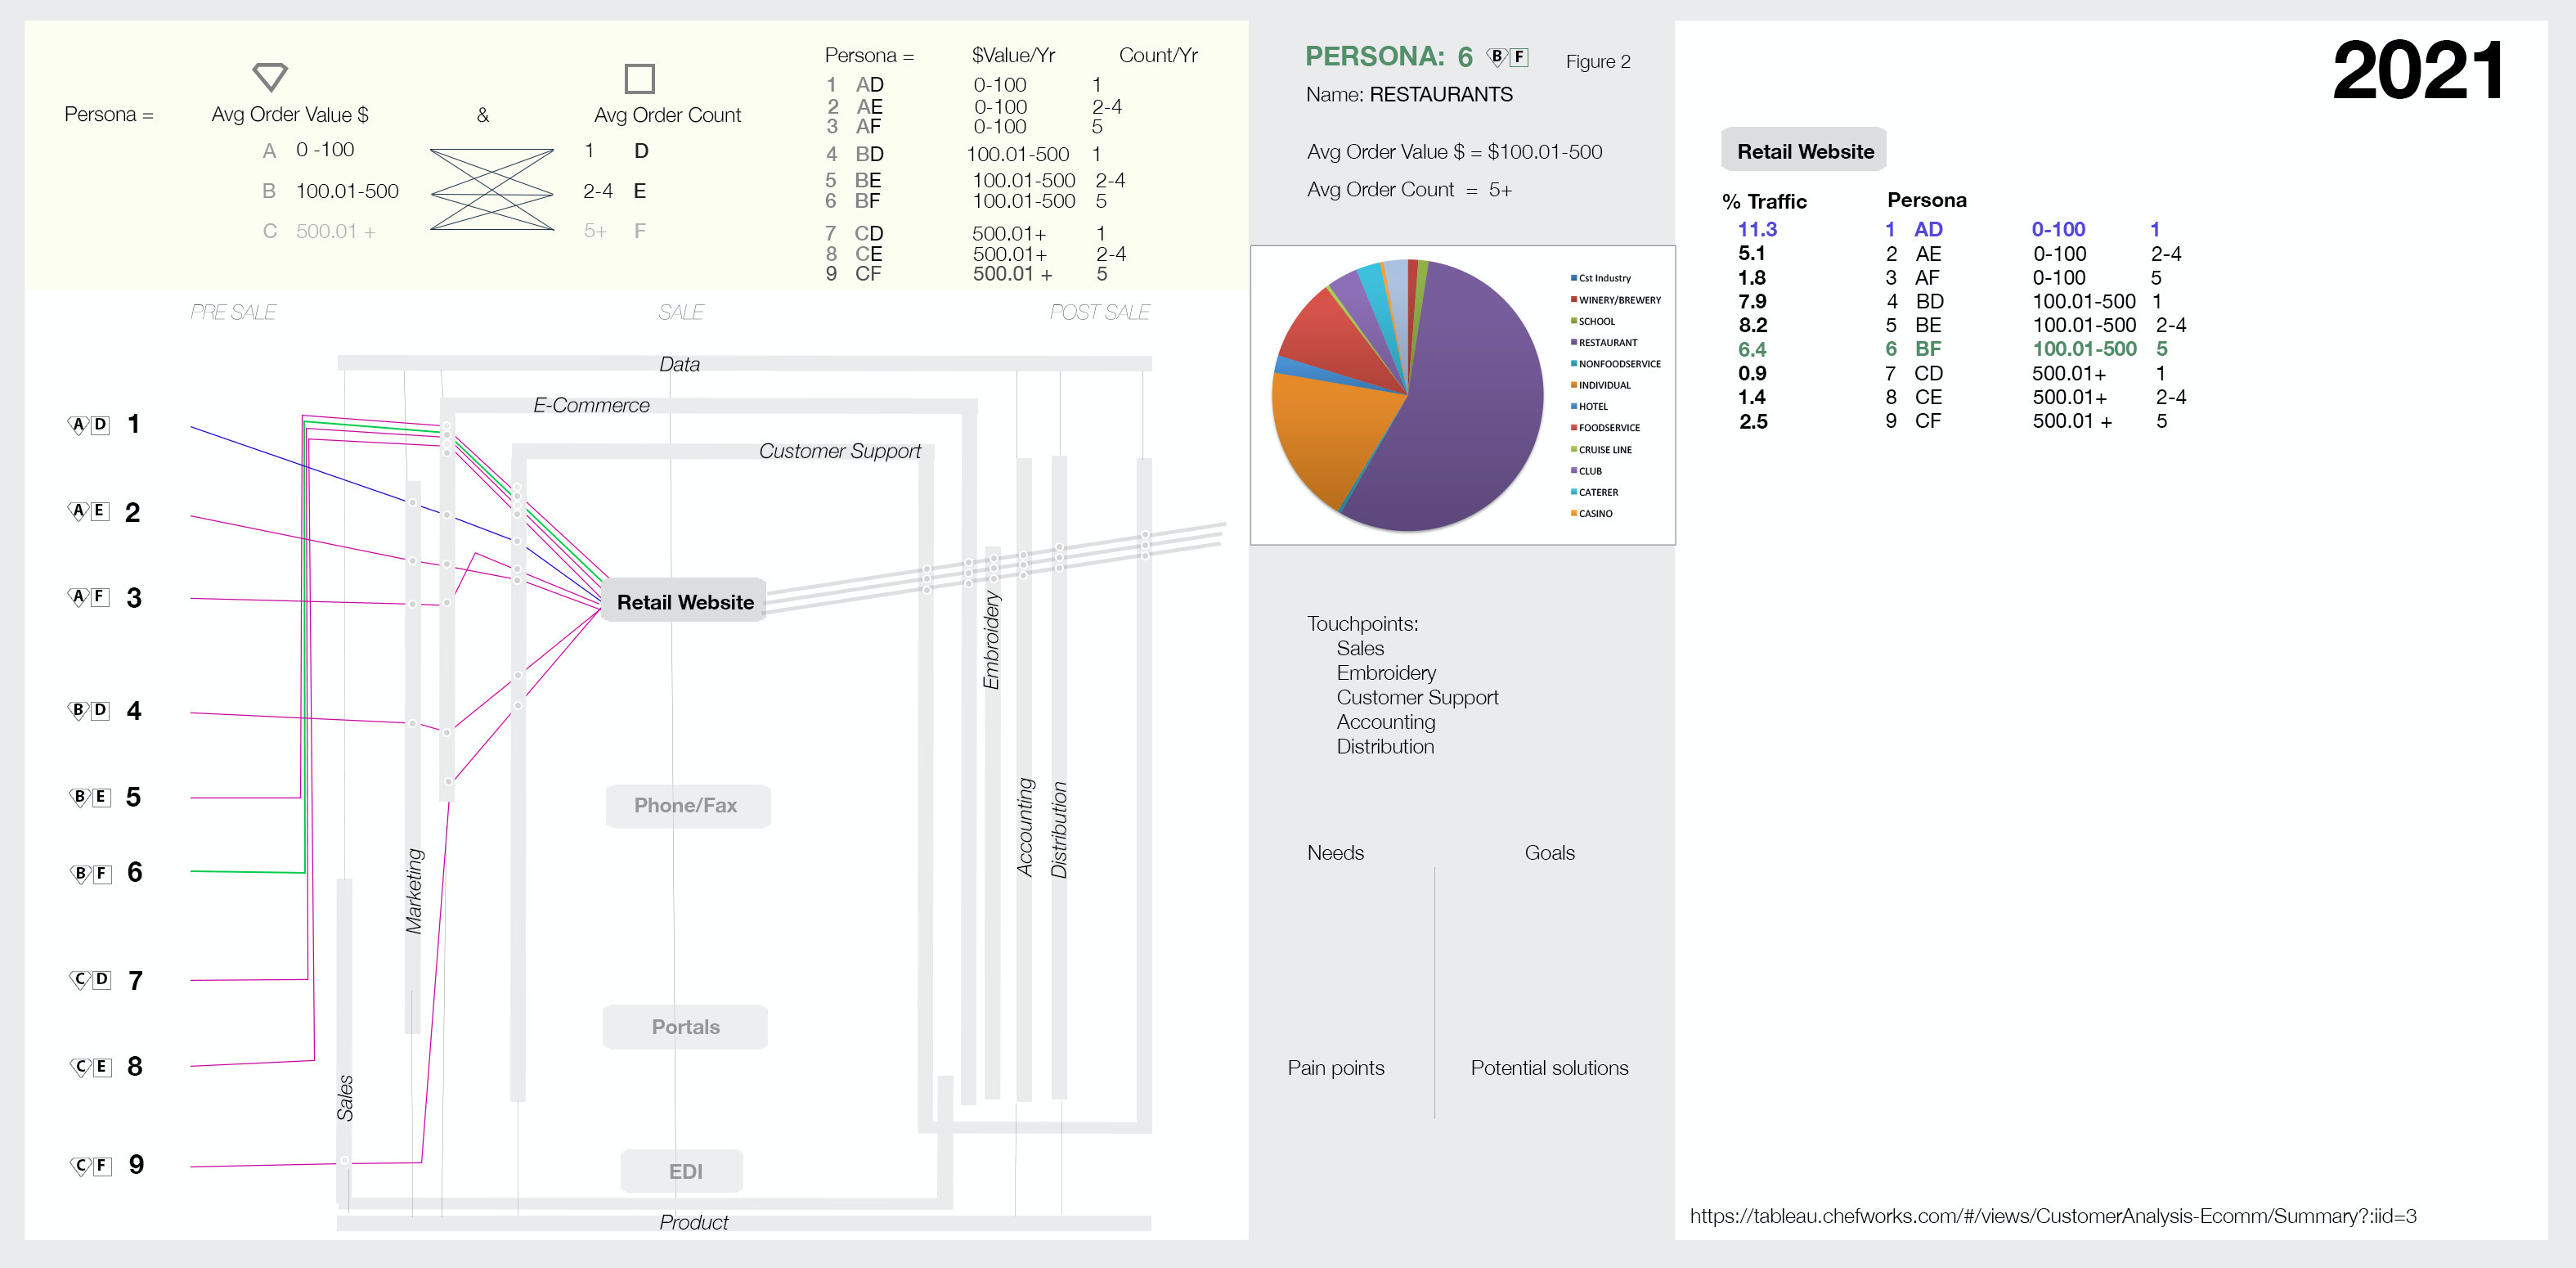Click the diamond Avg Order Value icon
2576x1268 pixels.
tap(270, 76)
